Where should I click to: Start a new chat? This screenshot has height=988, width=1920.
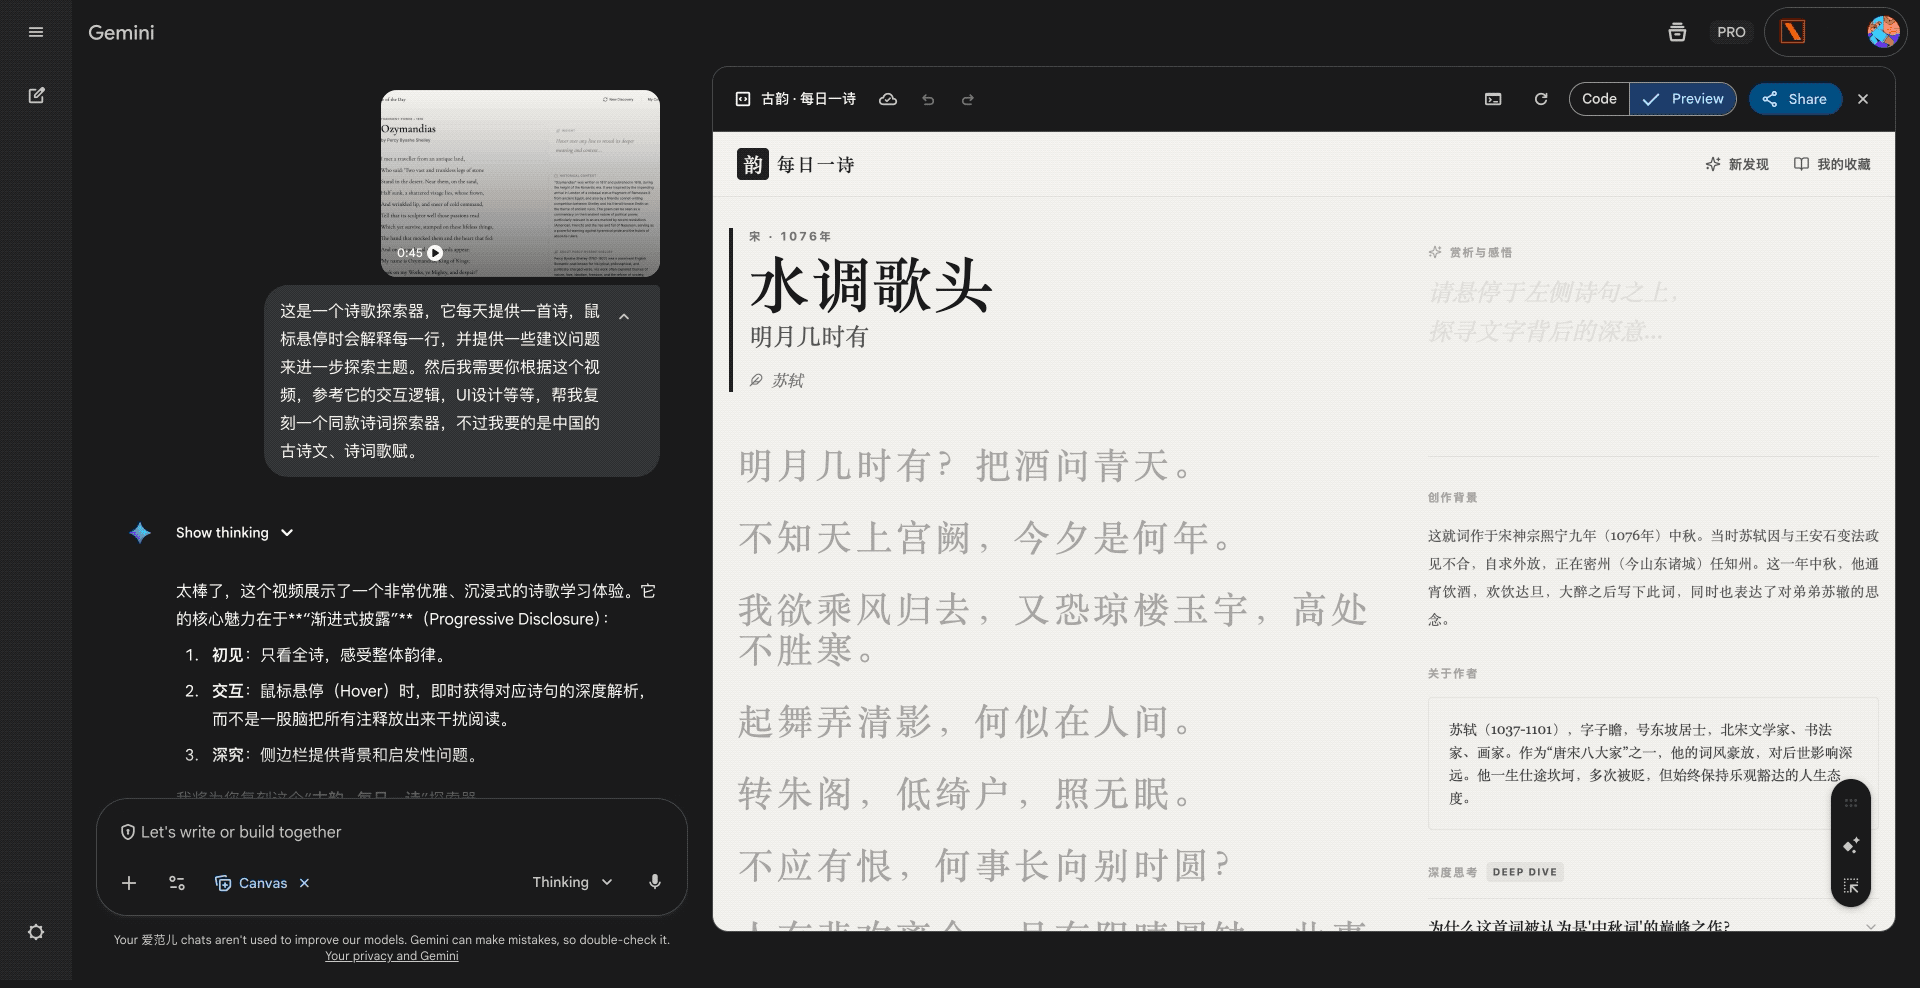click(37, 95)
